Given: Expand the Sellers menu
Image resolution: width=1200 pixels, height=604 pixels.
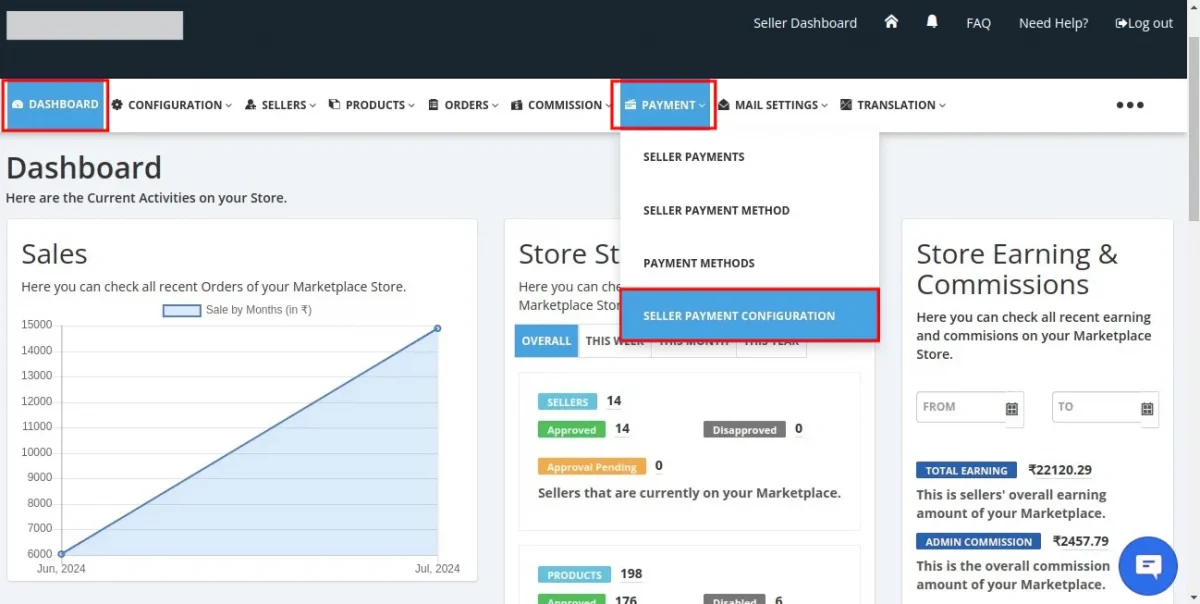Looking at the screenshot, I should pyautogui.click(x=281, y=105).
